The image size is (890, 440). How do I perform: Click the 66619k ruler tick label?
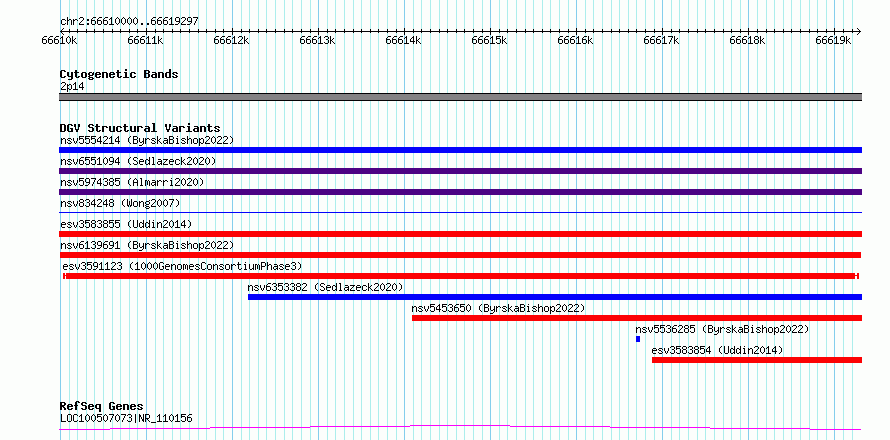pos(834,40)
